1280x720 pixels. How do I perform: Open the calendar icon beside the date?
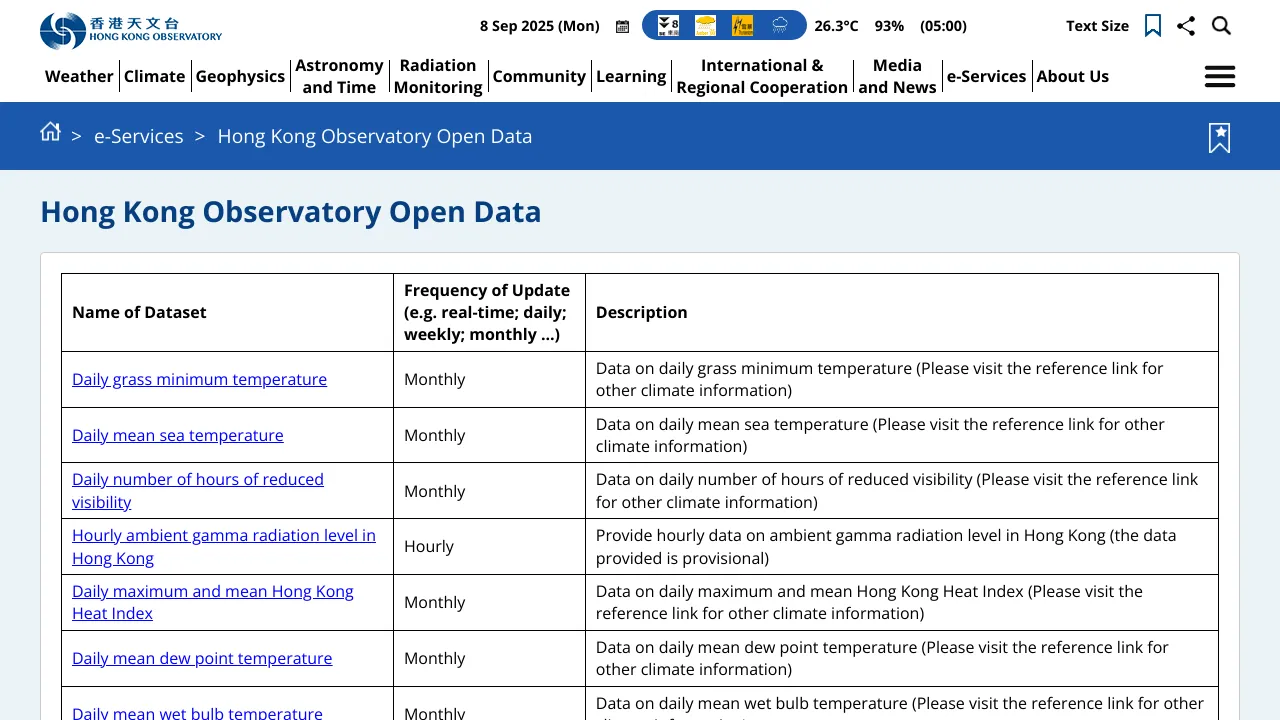[x=623, y=27]
